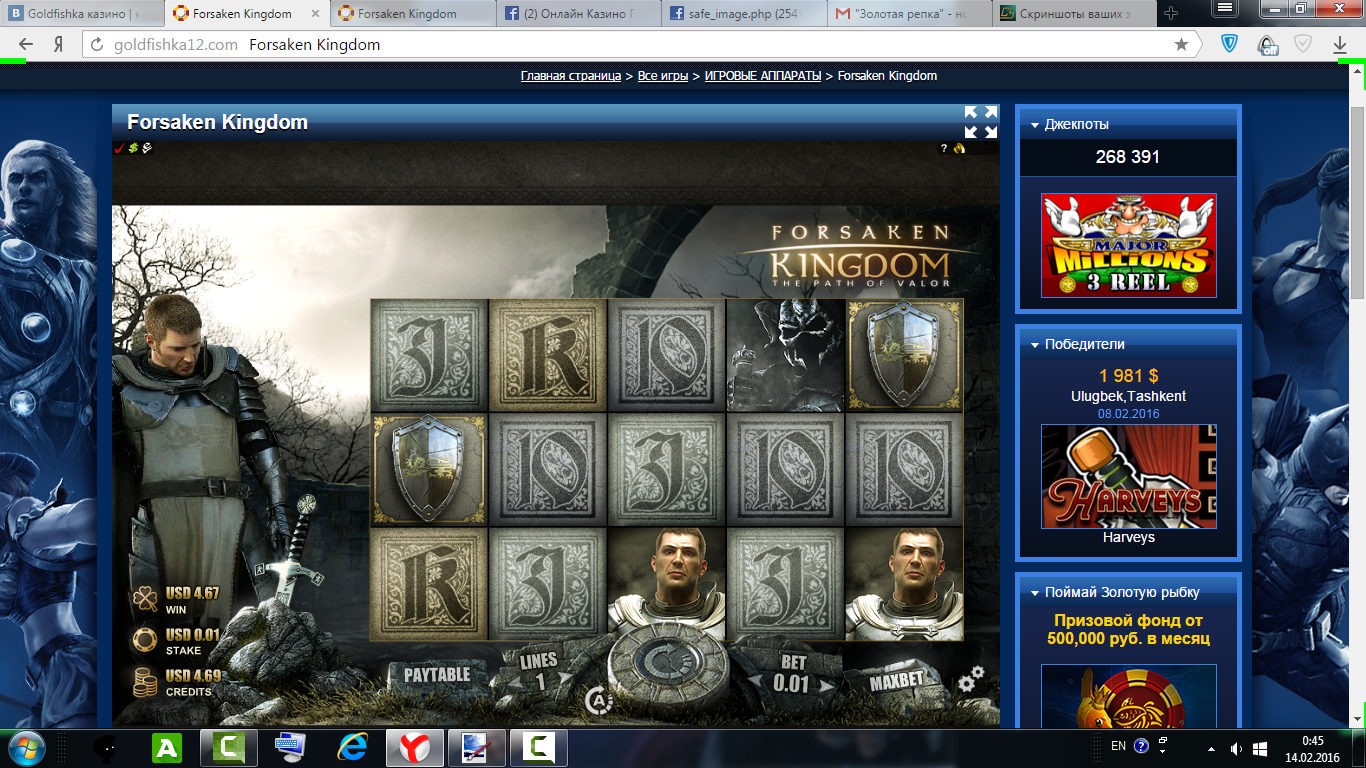Screen dimensions: 1366x768
Task: Click the EN language indicator in the taskbar
Action: pos(1118,746)
